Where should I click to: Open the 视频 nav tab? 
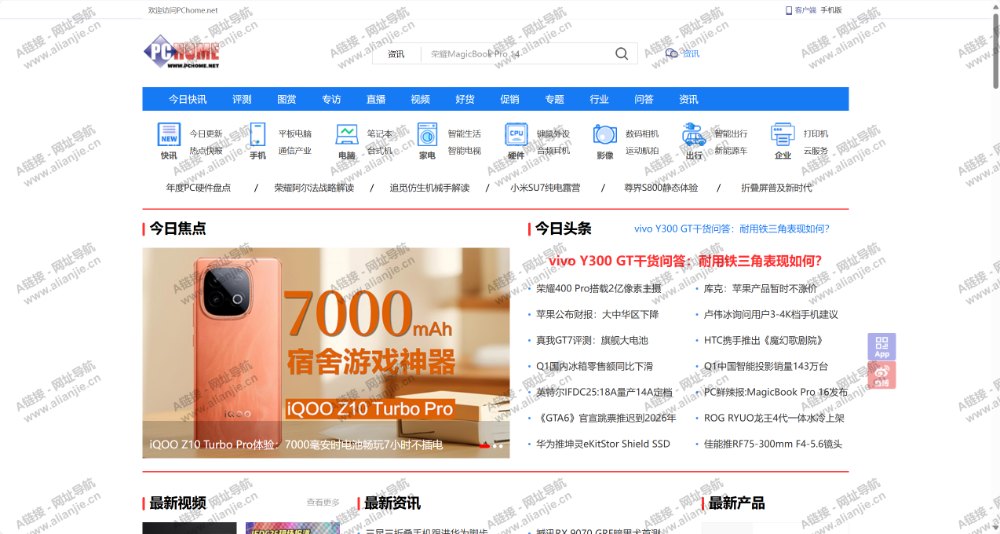point(420,100)
